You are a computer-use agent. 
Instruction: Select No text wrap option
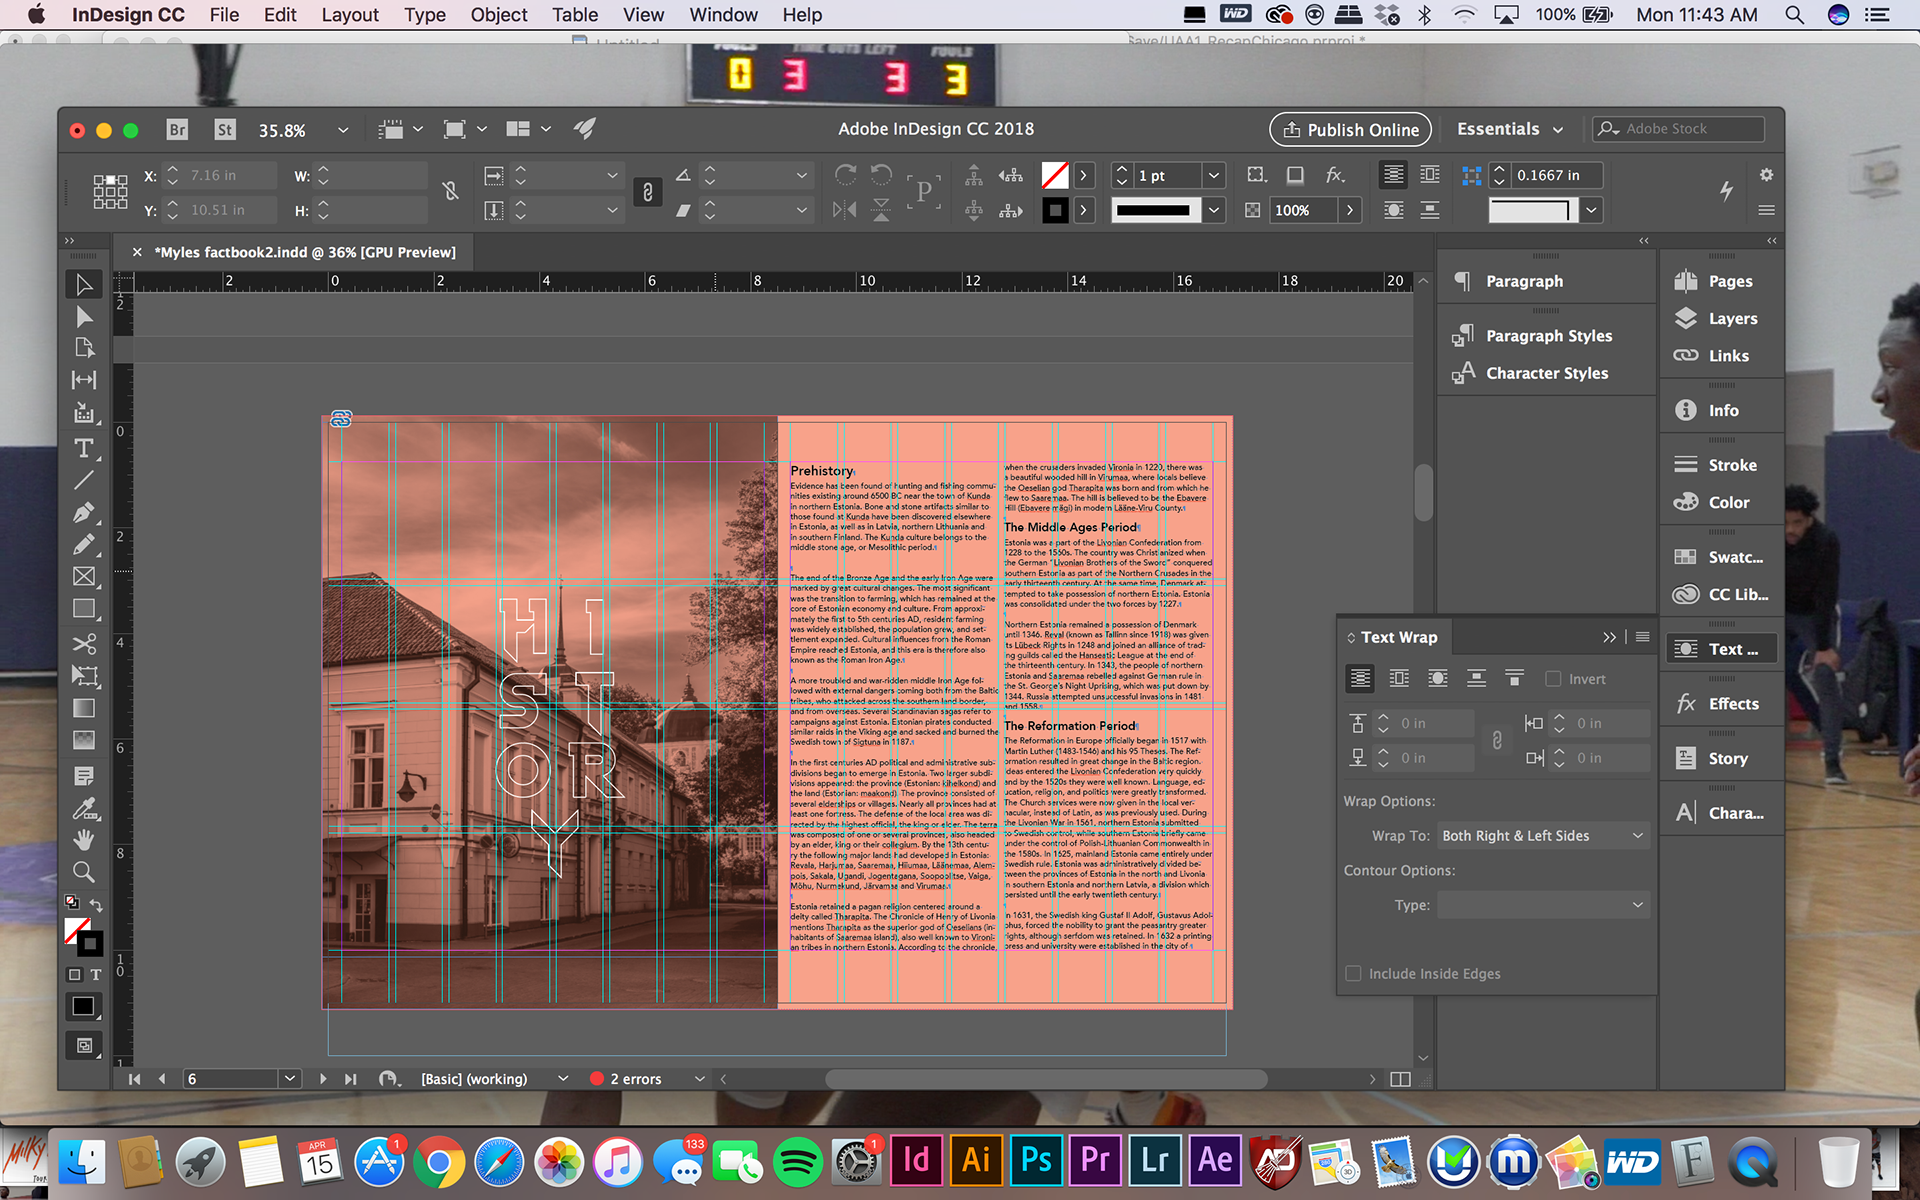pyautogui.click(x=1360, y=679)
